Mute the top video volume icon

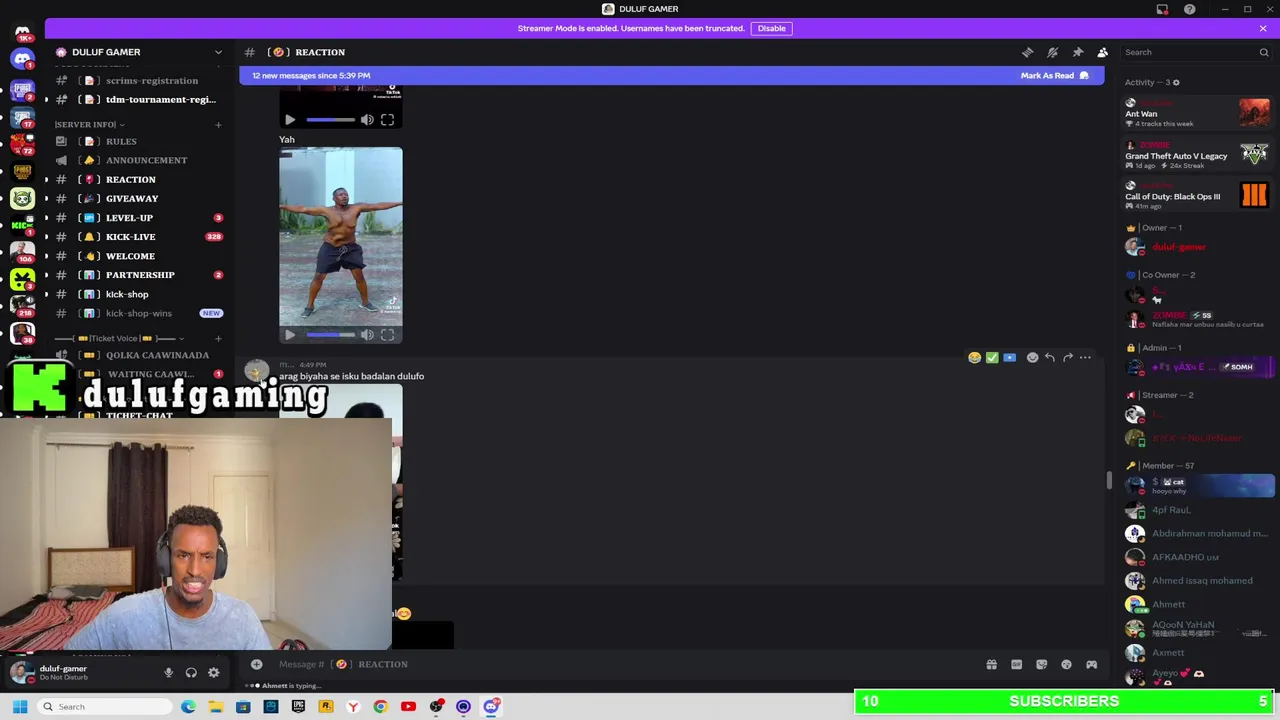pos(367,120)
